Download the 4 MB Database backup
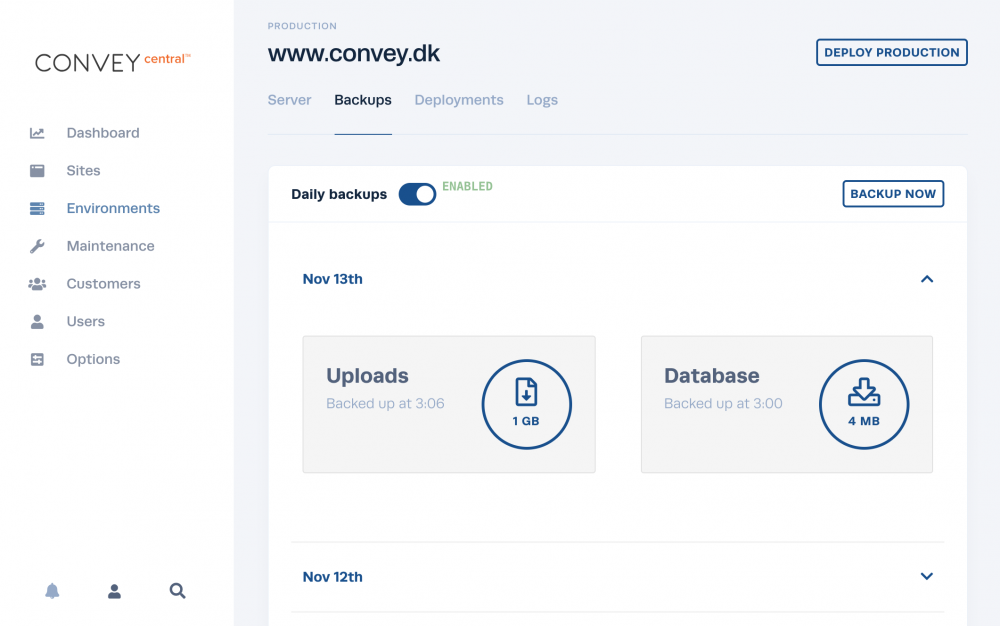 click(x=864, y=404)
